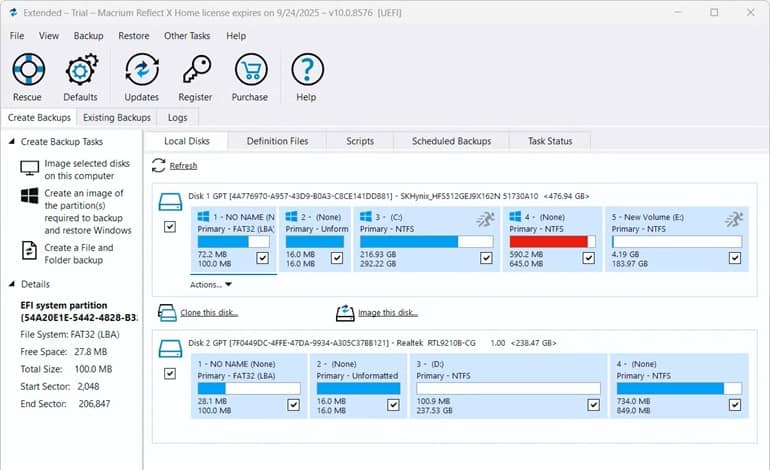The height and width of the screenshot is (470, 770).
Task: Open the Task Status tab
Action: 550,141
